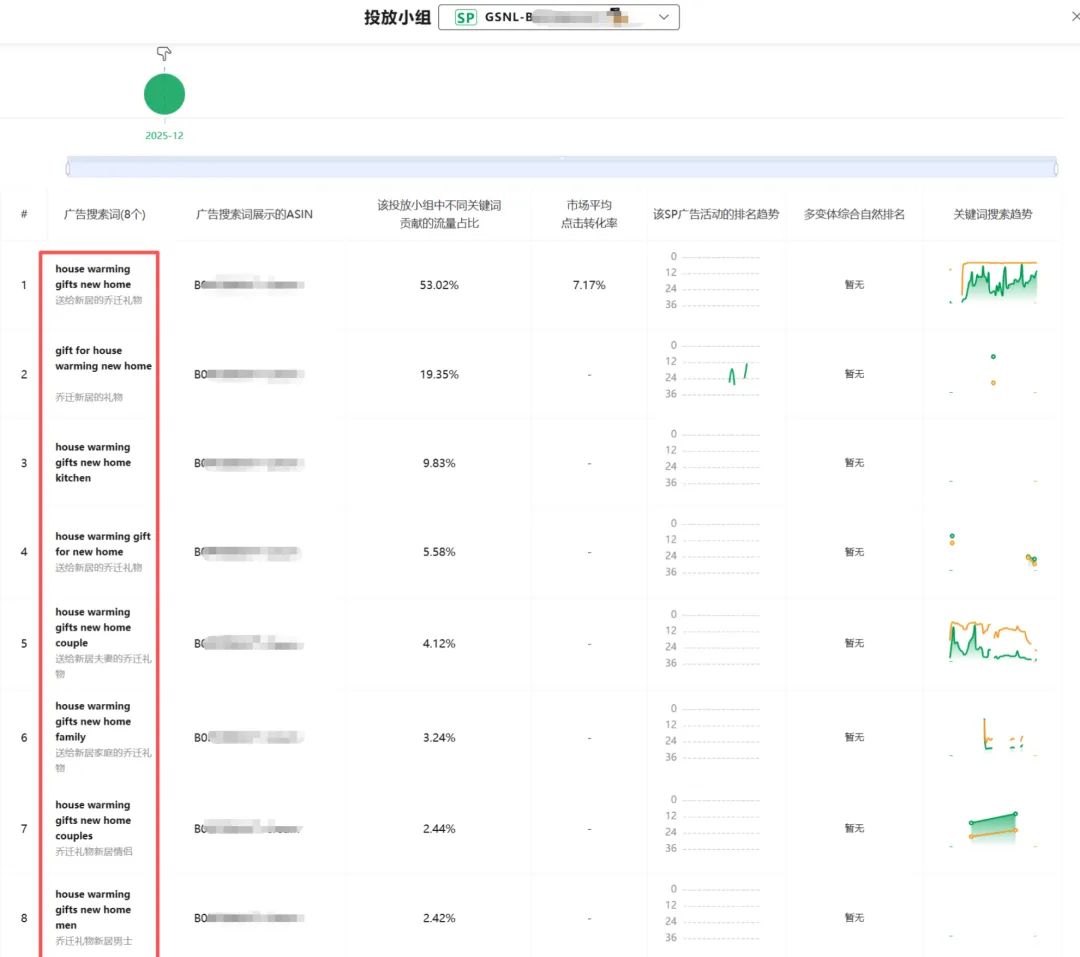The width and height of the screenshot is (1080, 957).
Task: Select the green 2025-12 timeline node
Action: [x=164, y=94]
